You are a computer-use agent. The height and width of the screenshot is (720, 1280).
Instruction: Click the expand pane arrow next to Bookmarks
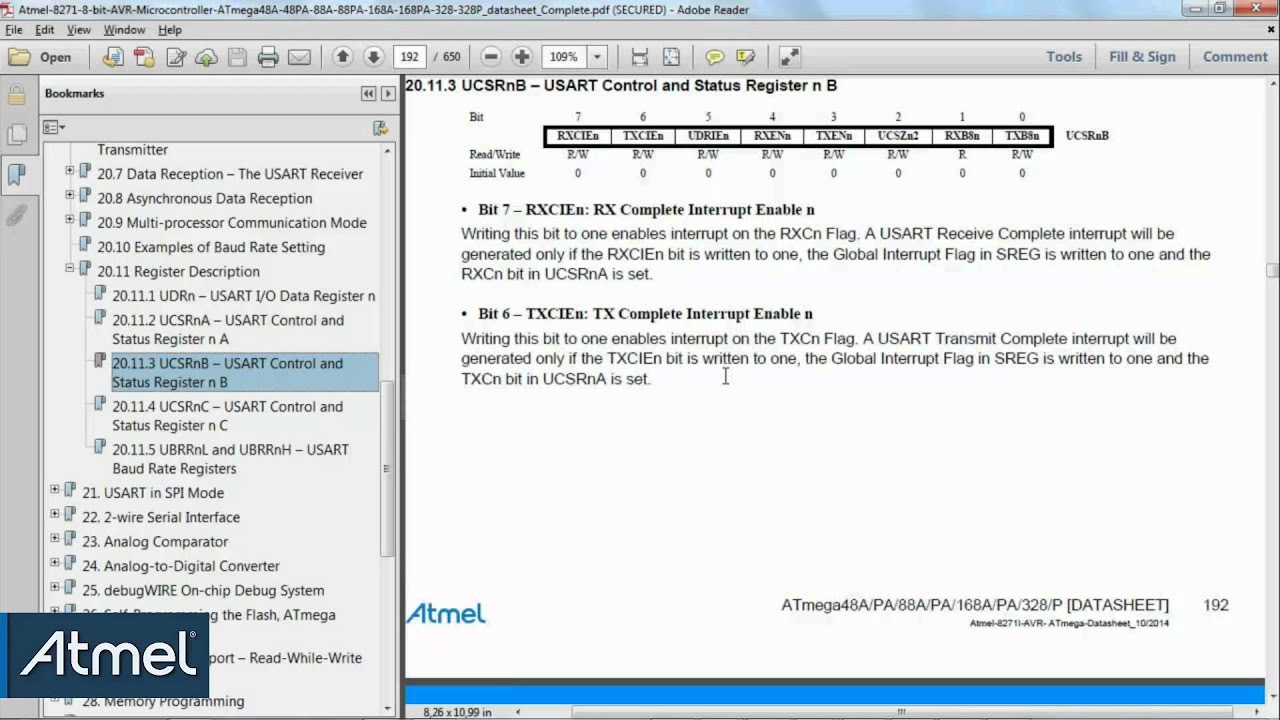click(386, 93)
